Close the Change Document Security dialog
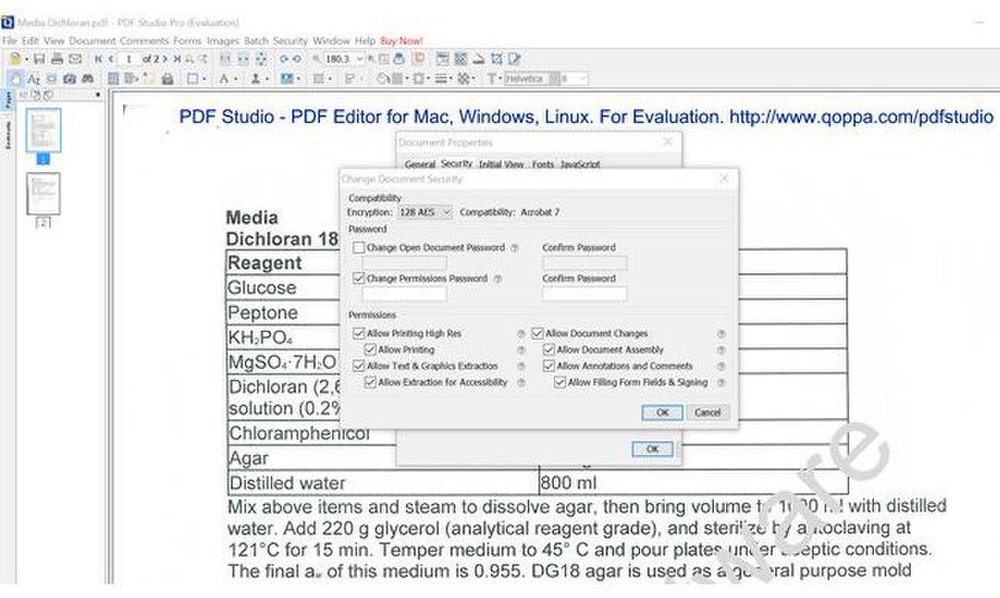Image resolution: width=1000 pixels, height=598 pixels. [x=724, y=179]
